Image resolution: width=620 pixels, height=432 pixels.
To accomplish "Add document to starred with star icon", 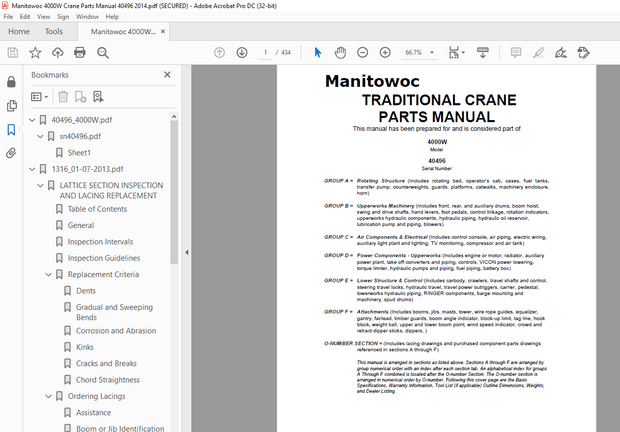I will (x=35, y=53).
